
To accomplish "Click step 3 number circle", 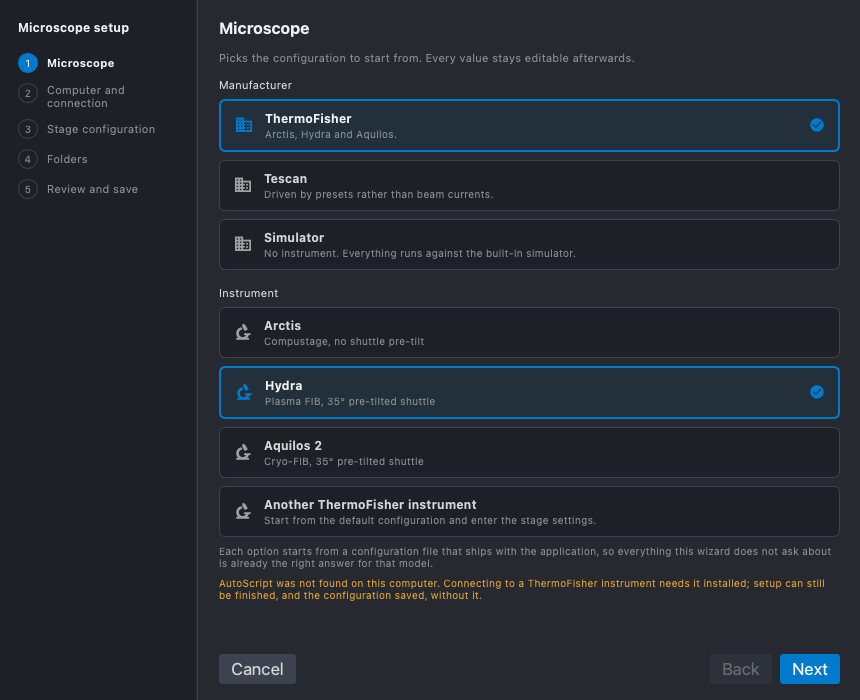I will tap(28, 129).
